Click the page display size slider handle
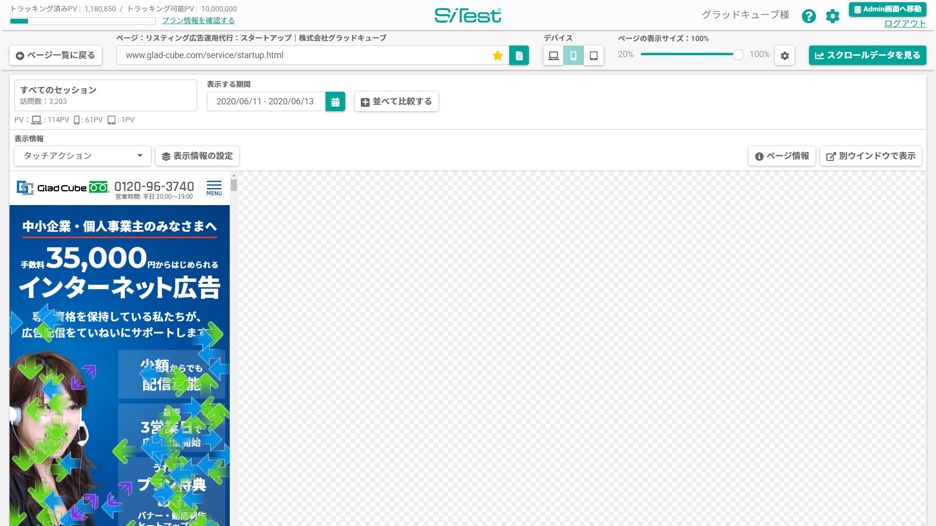Screen dimensions: 936x526 (x=738, y=55)
